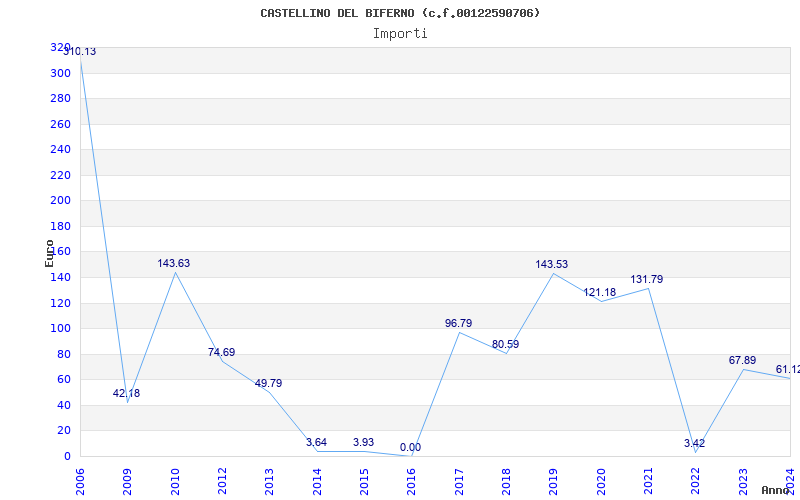This screenshot has width=800, height=500.
Task: Click the 260 y-axis tick label
Action: pyautogui.click(x=60, y=124)
